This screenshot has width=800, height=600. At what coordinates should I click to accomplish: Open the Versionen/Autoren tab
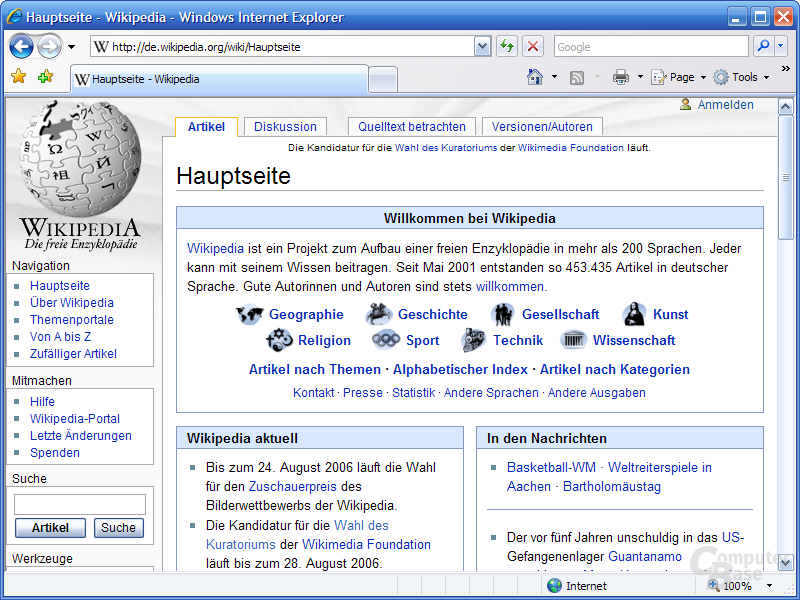542,127
